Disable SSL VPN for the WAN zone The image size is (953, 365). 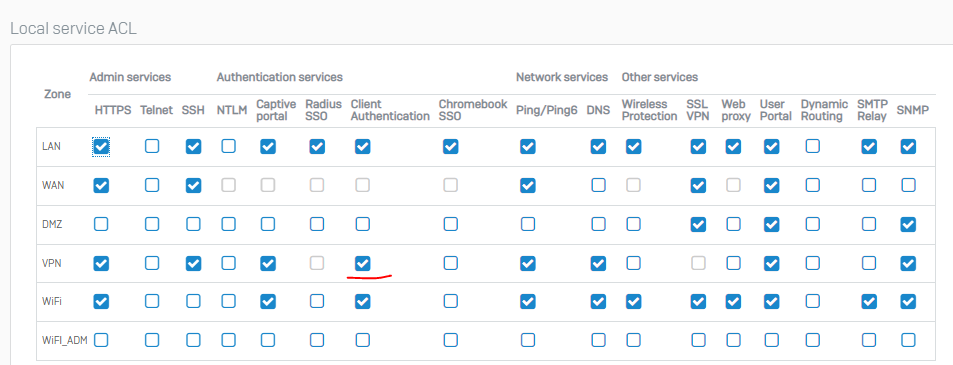point(698,185)
